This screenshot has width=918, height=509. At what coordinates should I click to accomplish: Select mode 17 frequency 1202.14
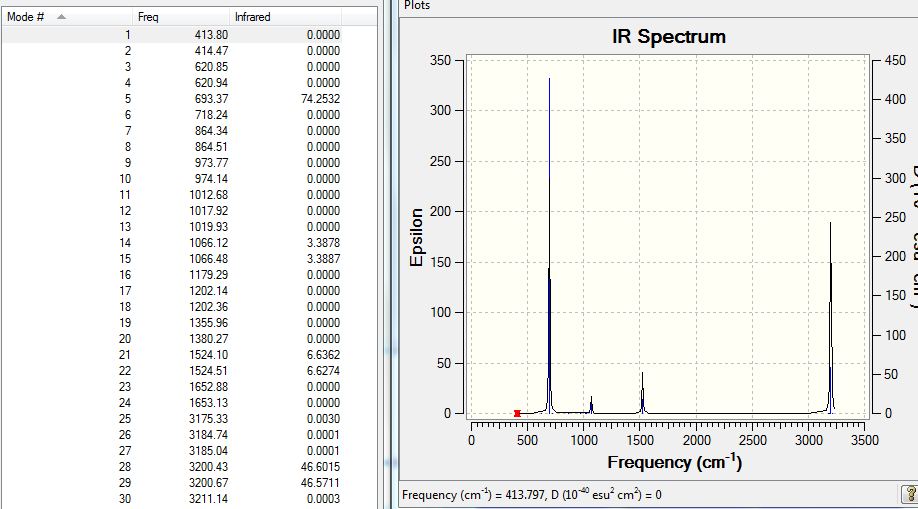tap(208, 291)
